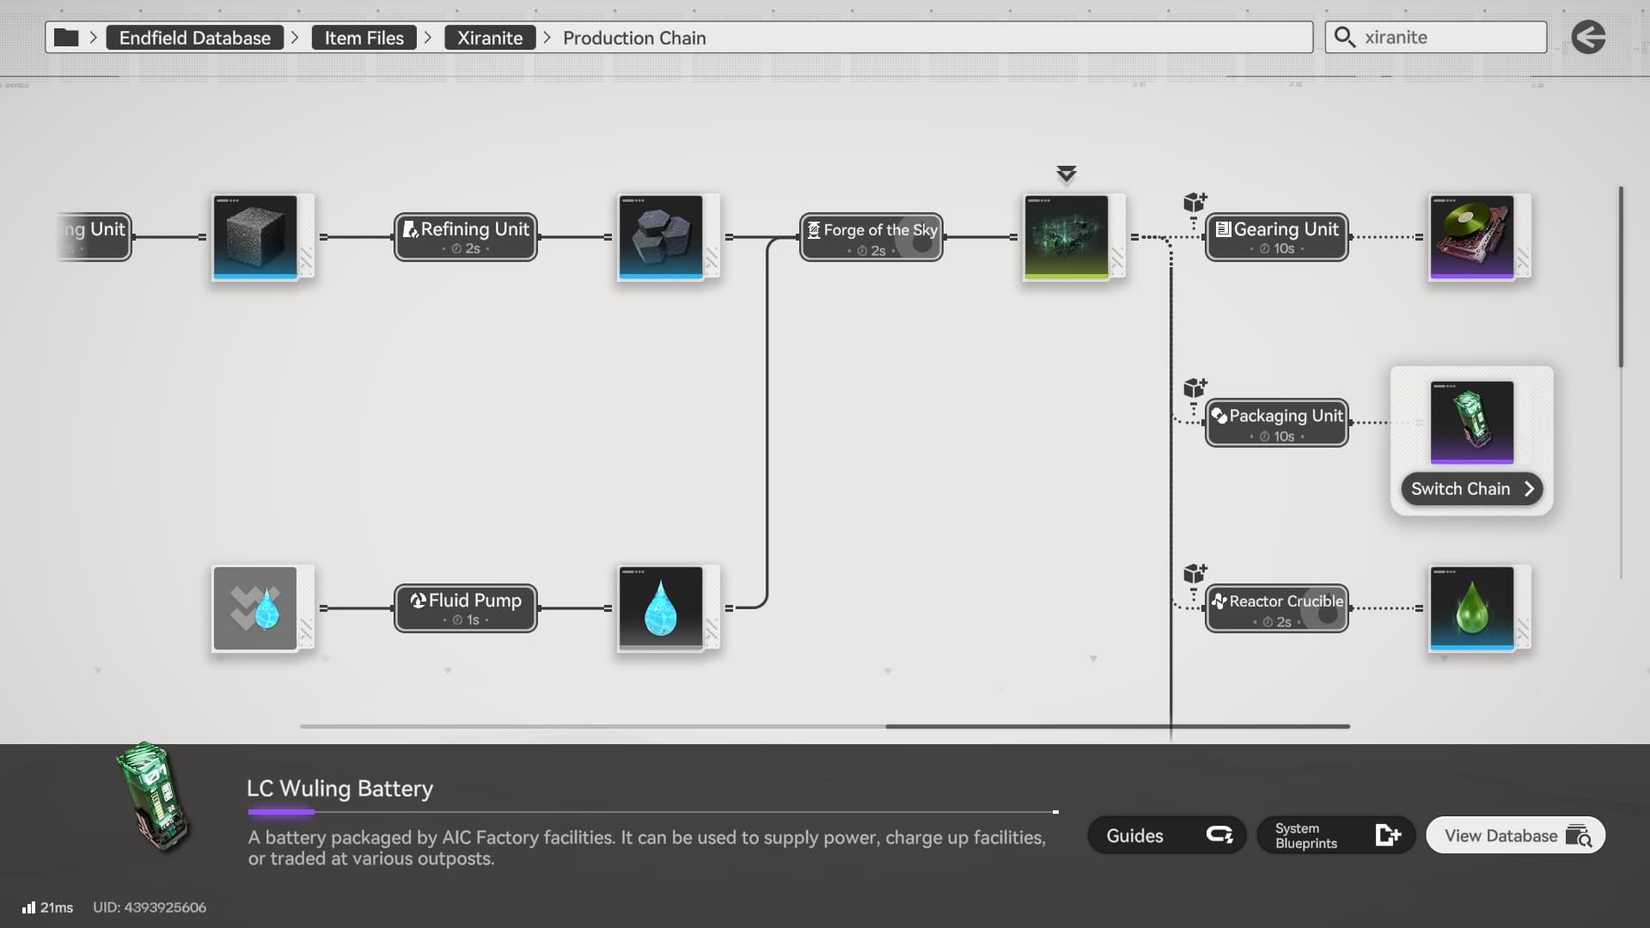The height and width of the screenshot is (928, 1650).
Task: Go to Endfield Database breadcrumb
Action: (x=195, y=38)
